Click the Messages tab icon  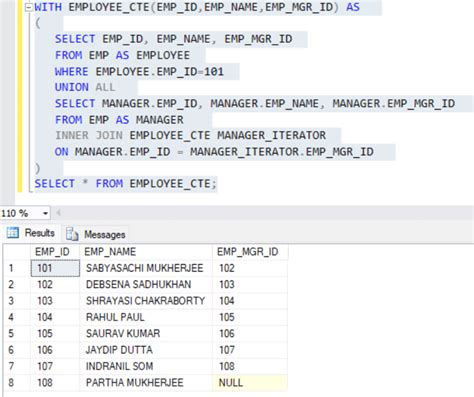click(x=72, y=234)
